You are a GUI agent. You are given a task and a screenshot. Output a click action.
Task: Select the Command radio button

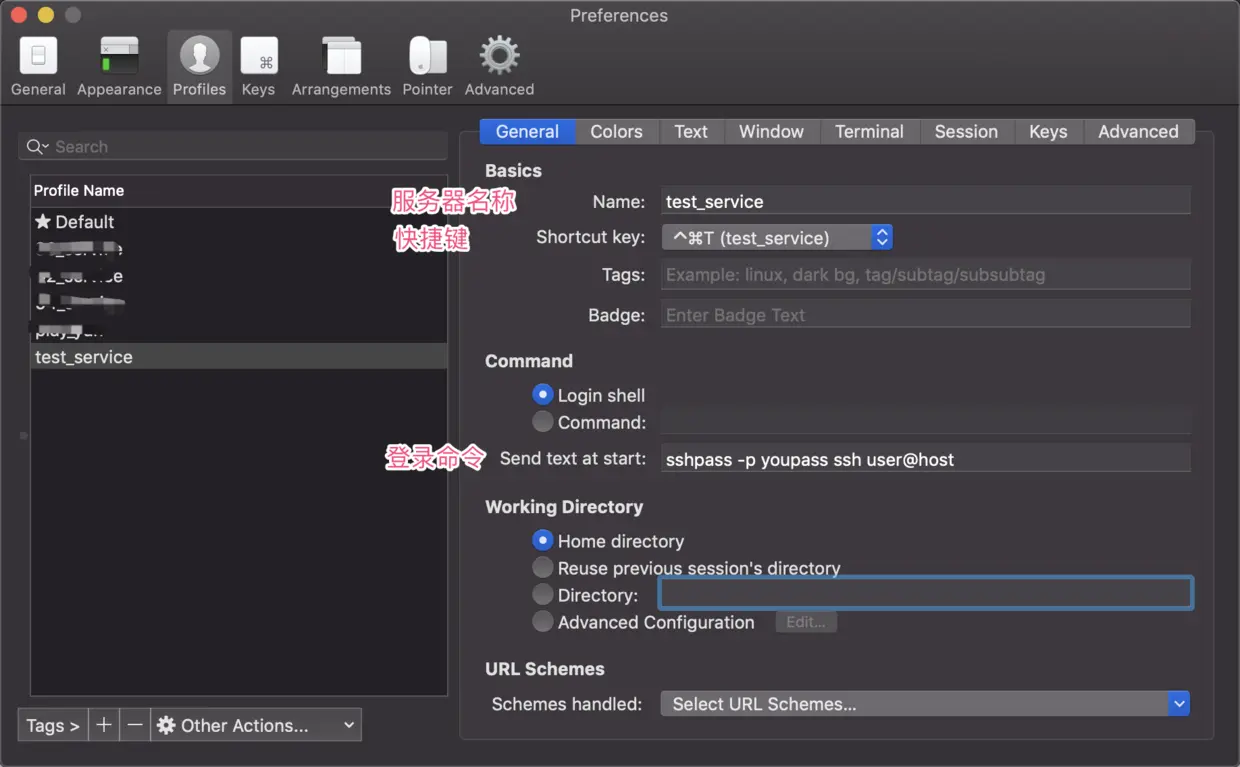pyautogui.click(x=543, y=422)
